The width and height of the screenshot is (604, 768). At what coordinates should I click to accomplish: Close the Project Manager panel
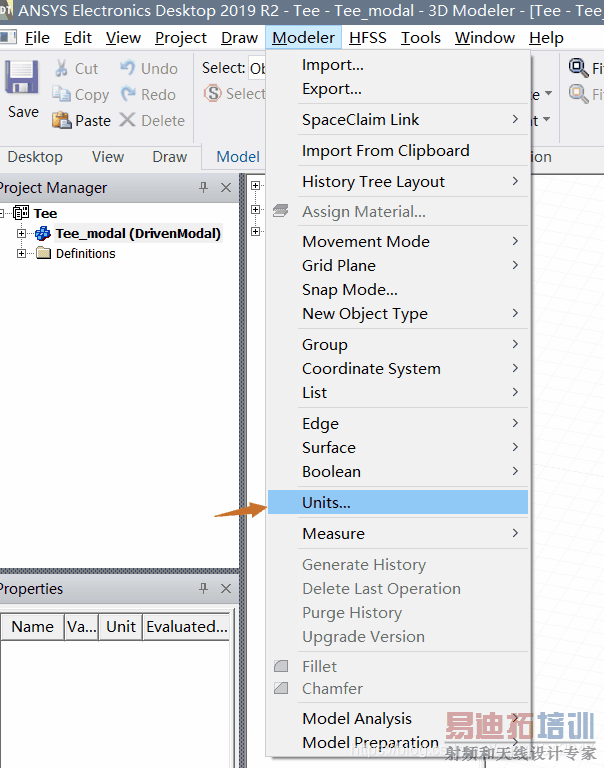click(226, 188)
